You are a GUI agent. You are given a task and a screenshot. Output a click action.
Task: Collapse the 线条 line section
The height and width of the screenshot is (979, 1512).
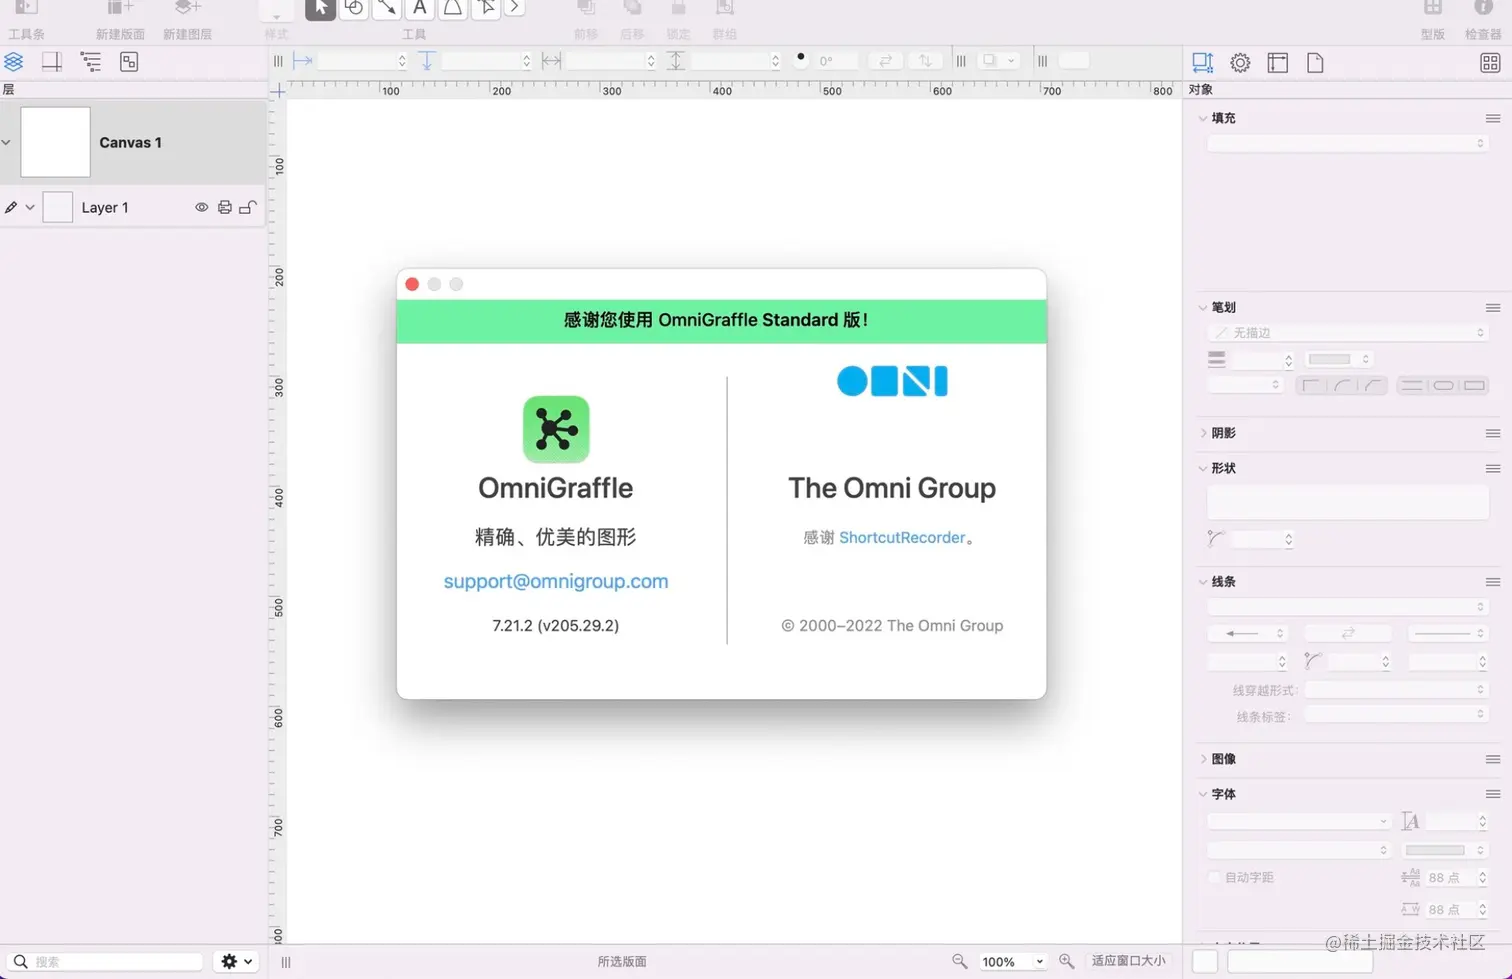1203,581
